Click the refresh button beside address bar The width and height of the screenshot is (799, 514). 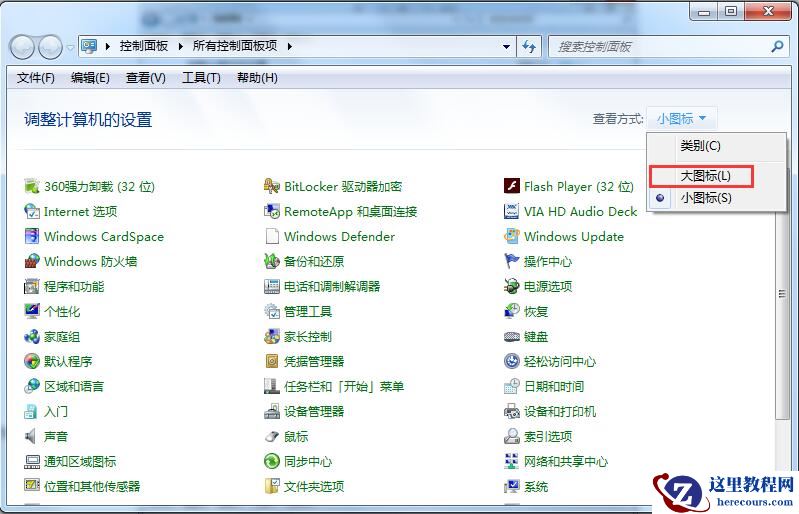529,47
